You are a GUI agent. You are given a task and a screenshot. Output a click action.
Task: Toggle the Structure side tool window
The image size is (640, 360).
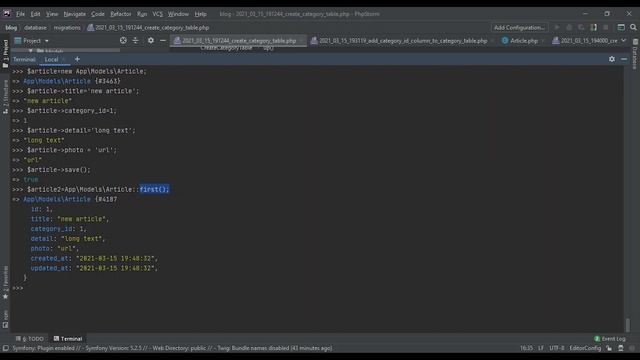[x=5, y=97]
